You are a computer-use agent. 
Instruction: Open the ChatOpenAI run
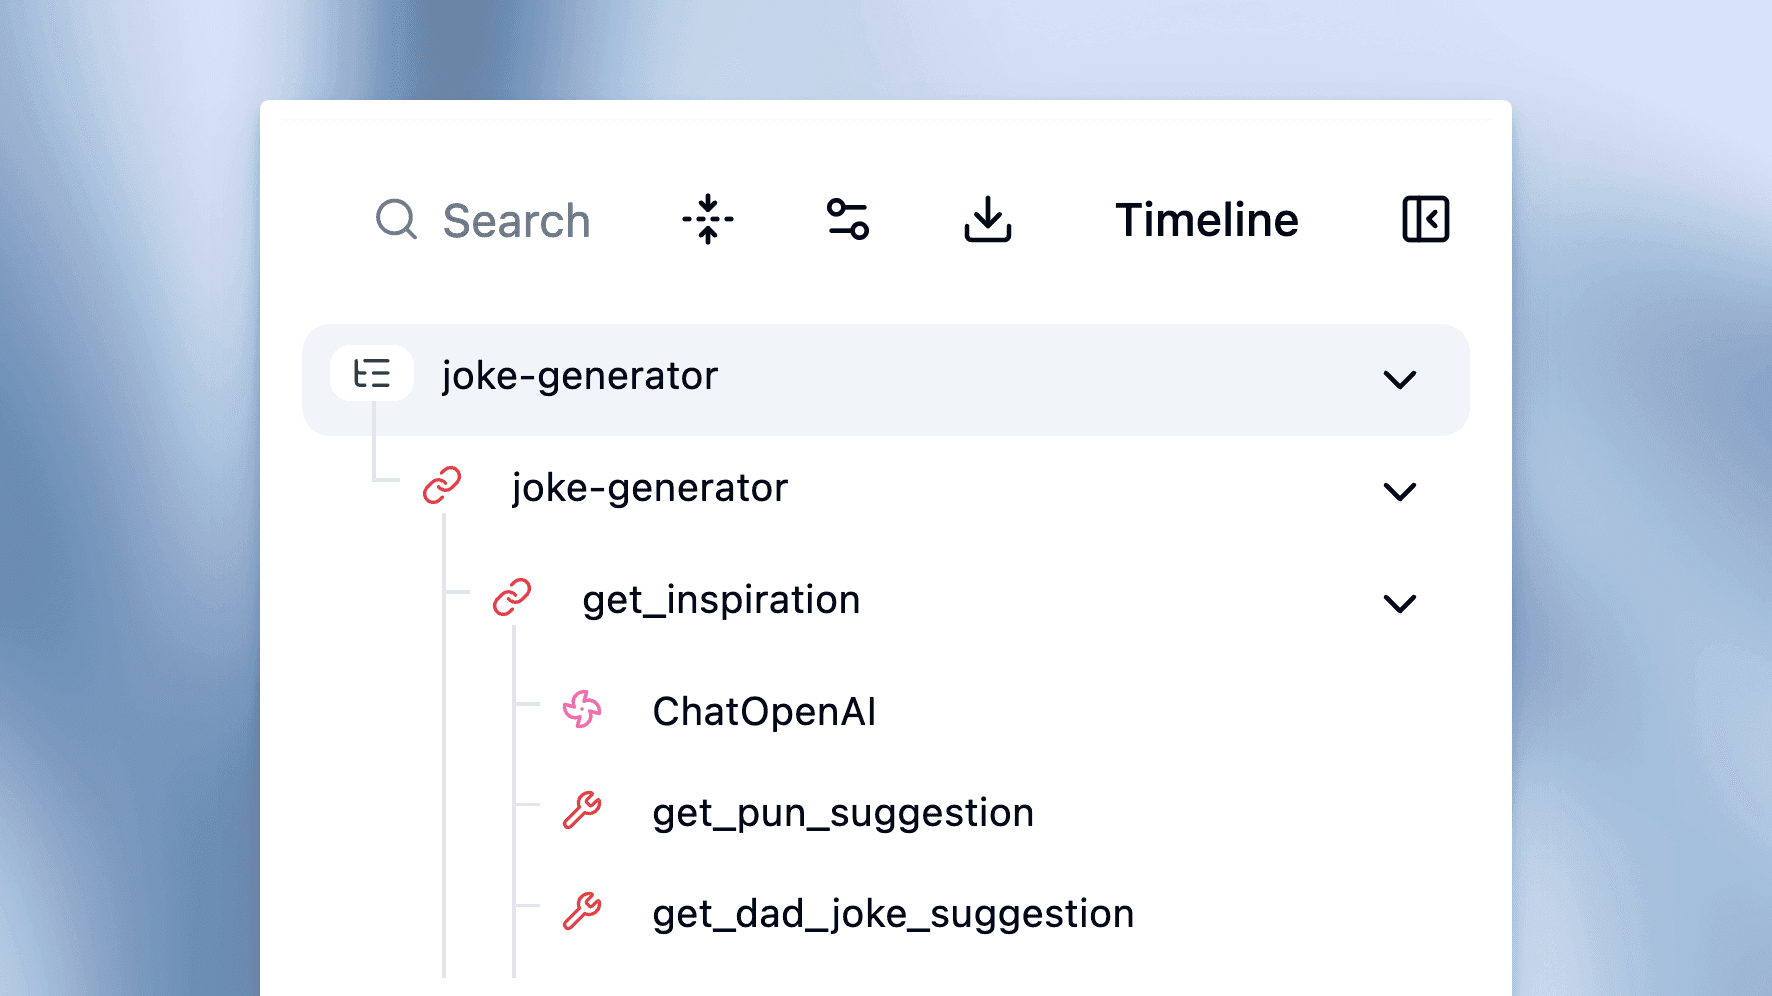click(x=764, y=712)
